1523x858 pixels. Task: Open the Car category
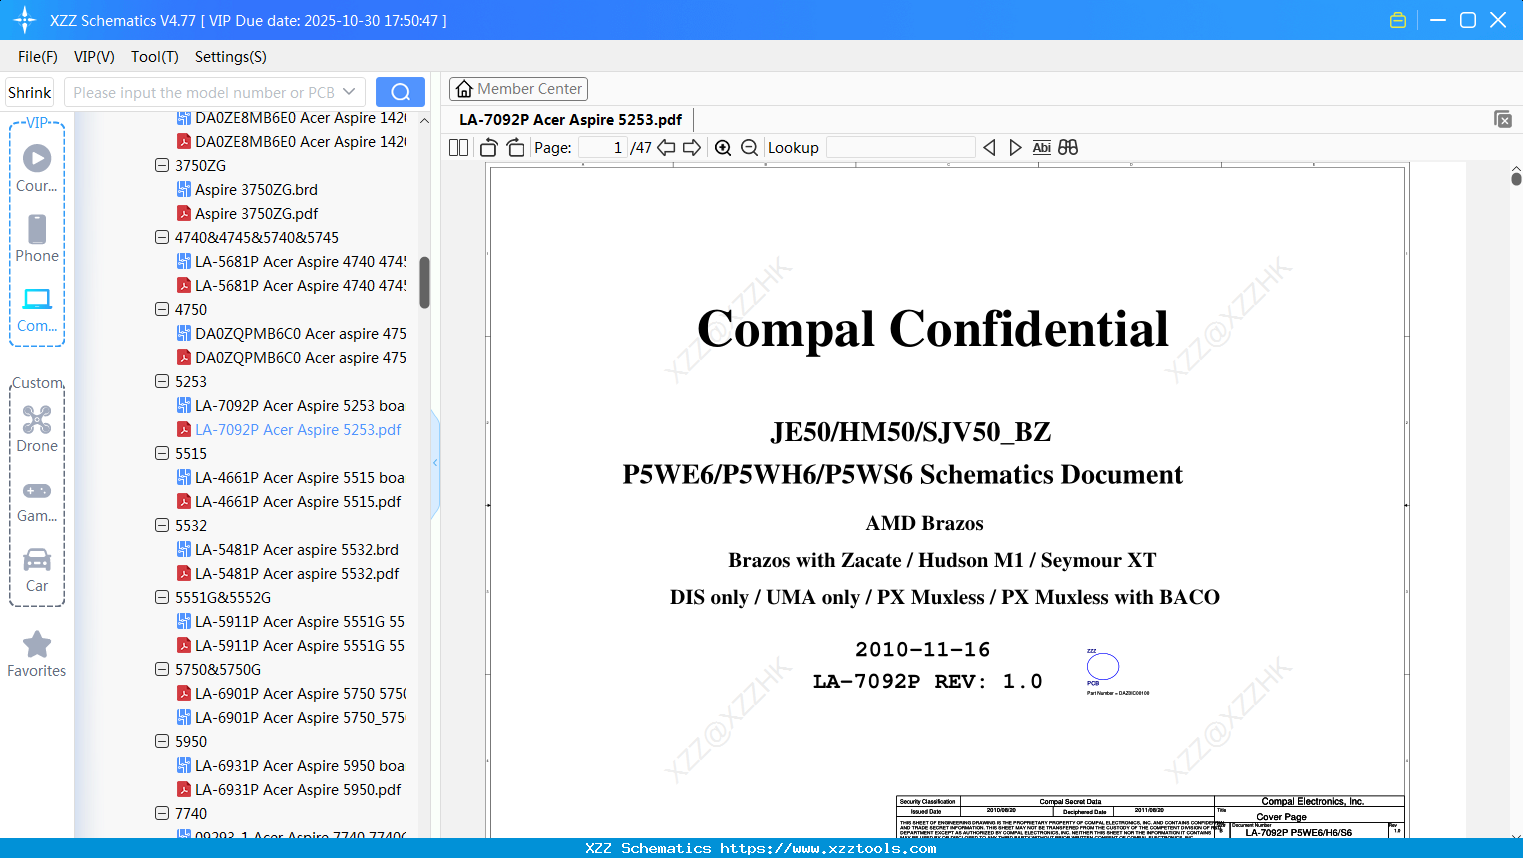37,570
